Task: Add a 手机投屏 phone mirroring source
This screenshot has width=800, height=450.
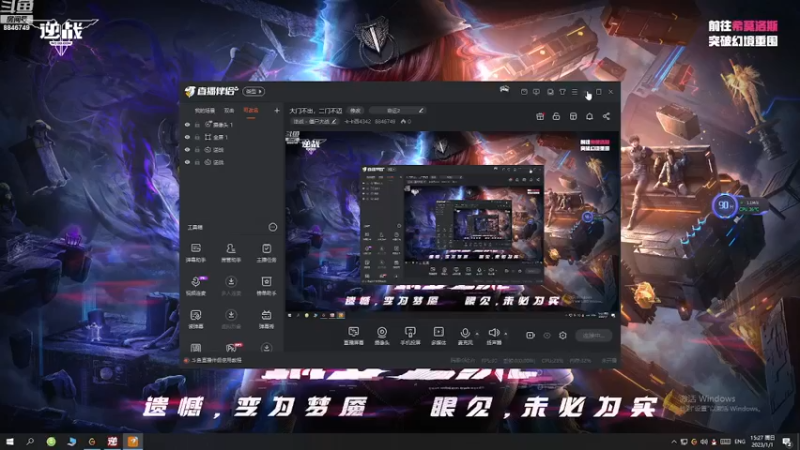Action: [x=410, y=336]
